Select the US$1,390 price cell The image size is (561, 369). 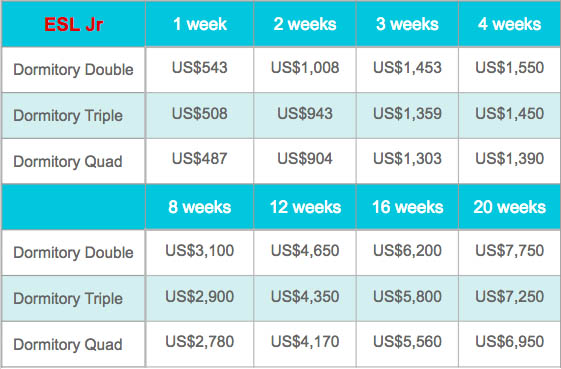point(509,161)
